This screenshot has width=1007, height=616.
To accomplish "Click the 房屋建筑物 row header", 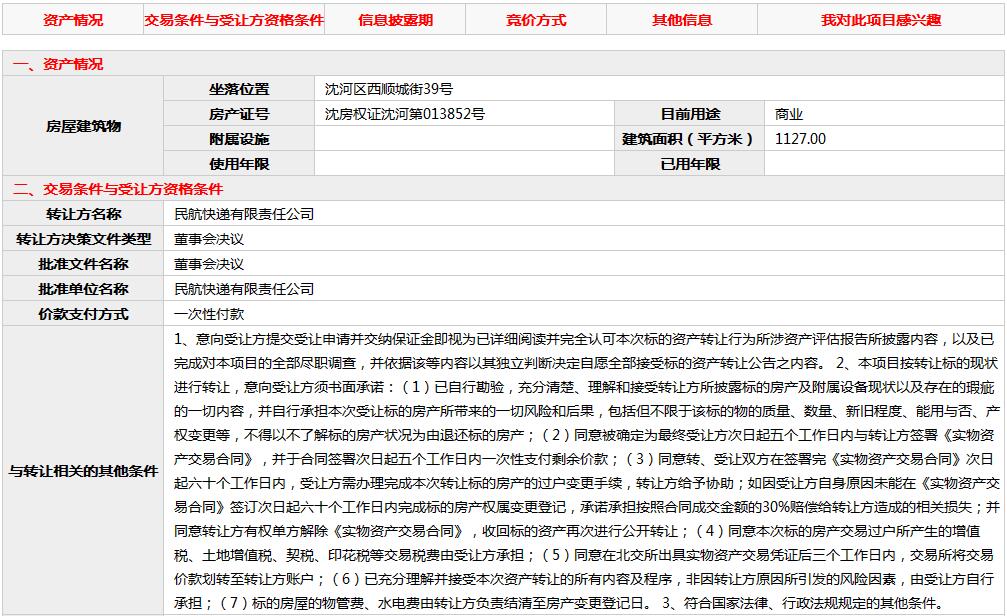I will tap(84, 126).
